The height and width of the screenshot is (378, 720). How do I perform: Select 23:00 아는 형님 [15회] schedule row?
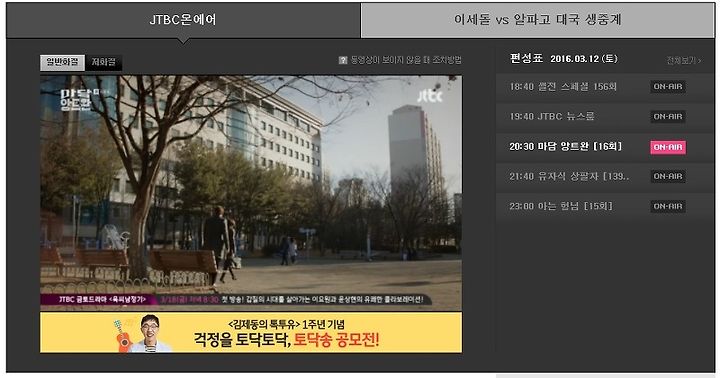click(604, 206)
